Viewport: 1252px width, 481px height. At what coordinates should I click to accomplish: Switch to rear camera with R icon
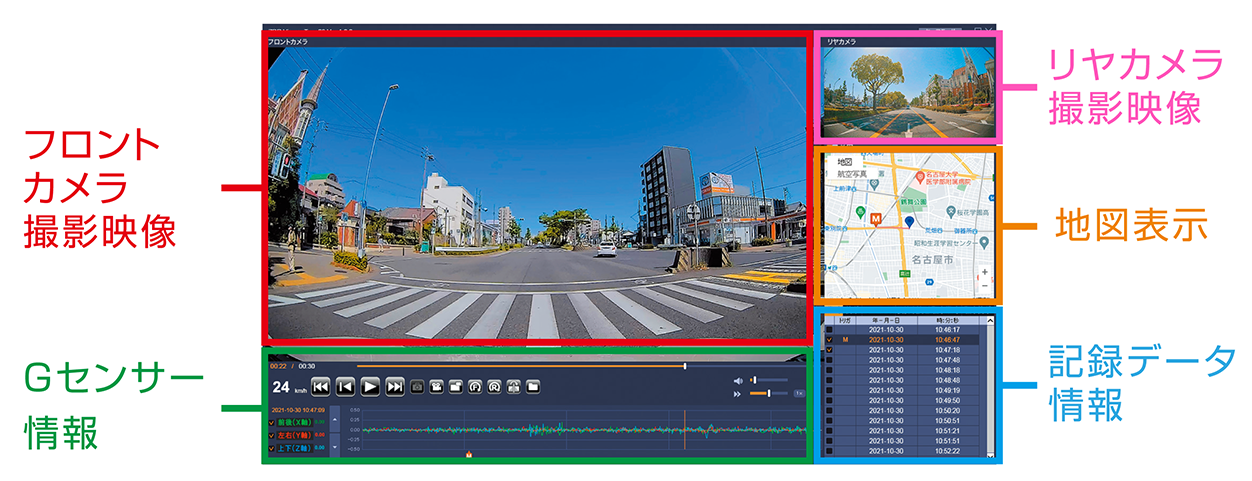(x=494, y=386)
